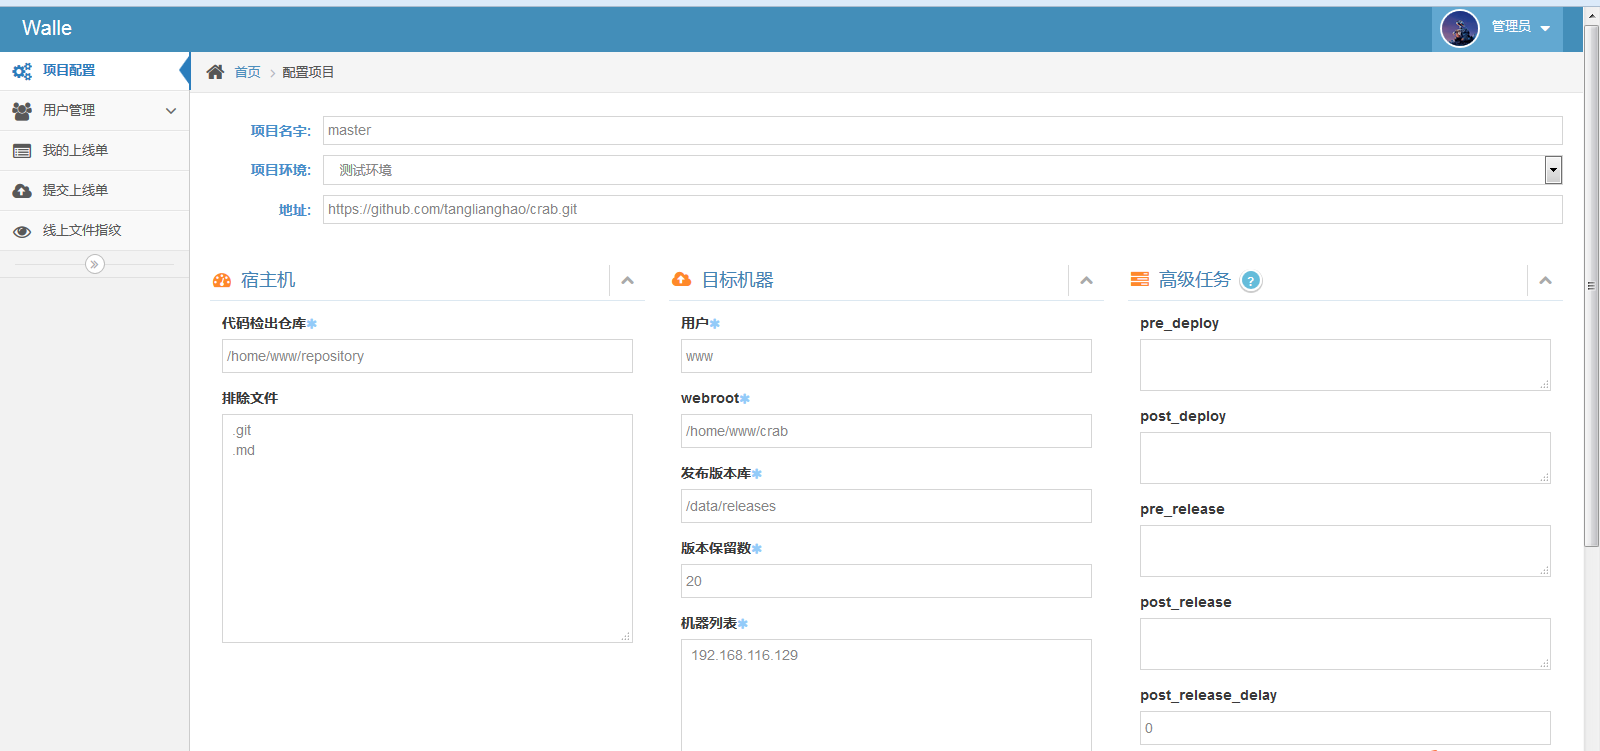Collapse the sidebar with double-arrow button
Image resolution: width=1600 pixels, height=751 pixels.
[95, 264]
